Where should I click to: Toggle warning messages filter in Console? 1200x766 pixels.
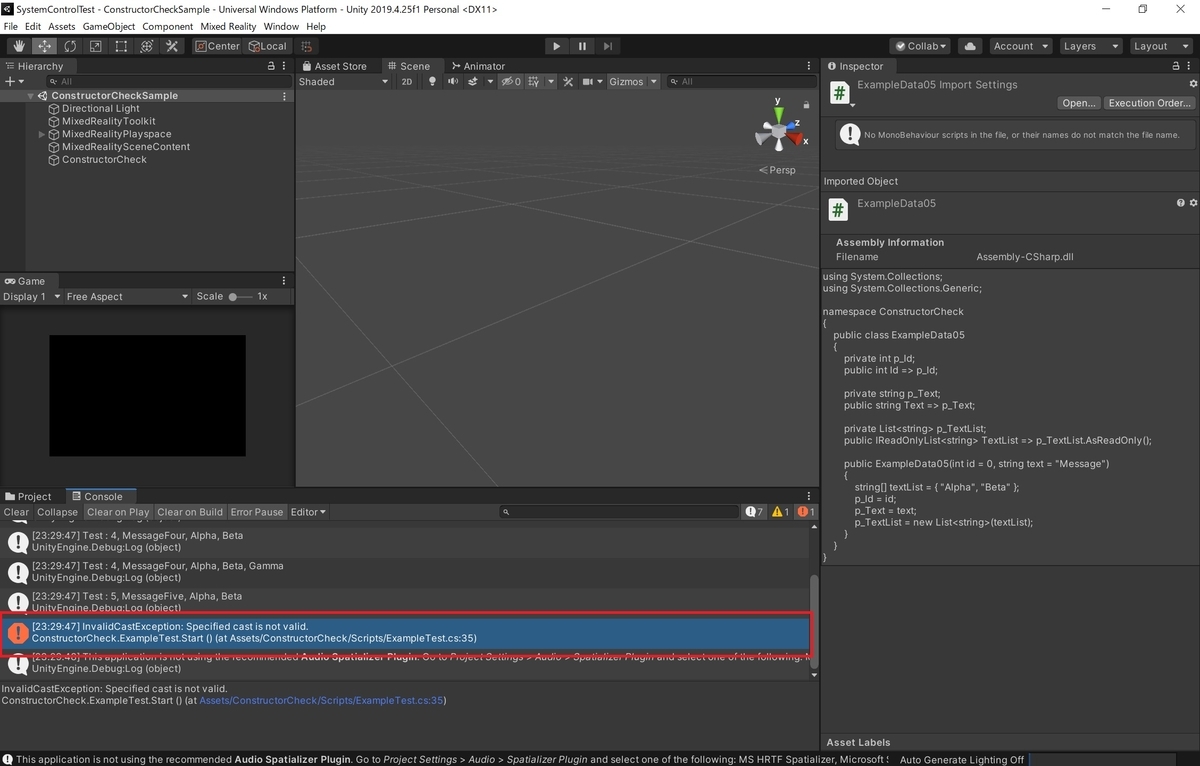781,512
